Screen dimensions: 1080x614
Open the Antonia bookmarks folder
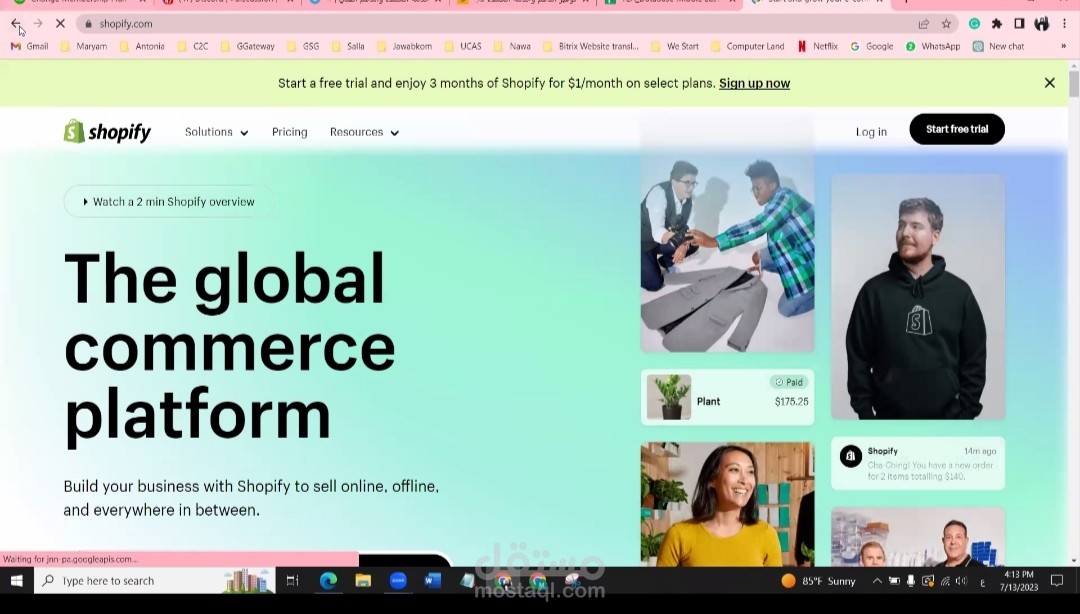point(143,46)
